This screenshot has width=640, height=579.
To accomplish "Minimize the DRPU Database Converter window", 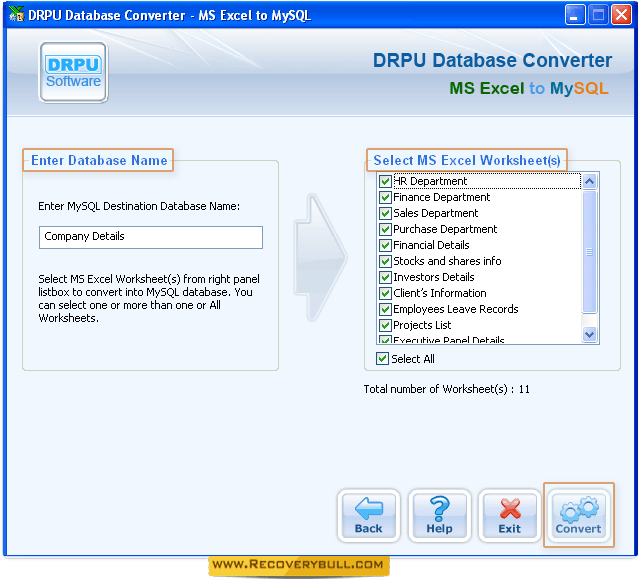I will [x=574, y=16].
